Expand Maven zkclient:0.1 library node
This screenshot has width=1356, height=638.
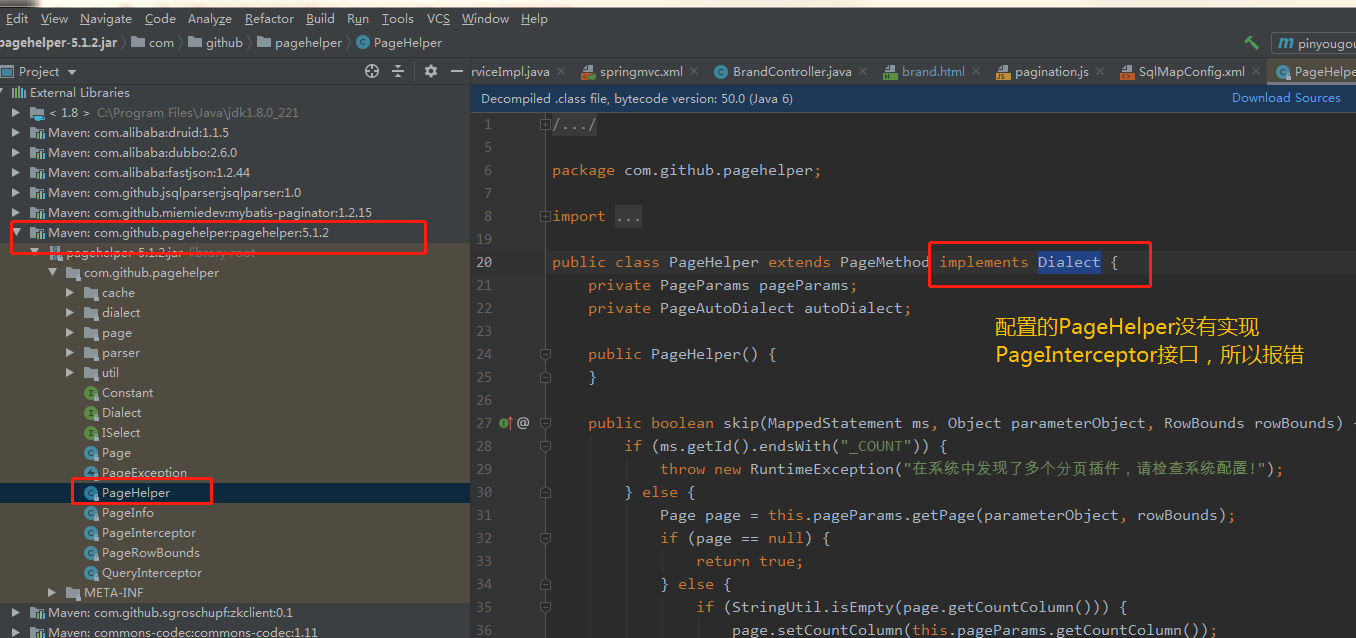(16, 613)
